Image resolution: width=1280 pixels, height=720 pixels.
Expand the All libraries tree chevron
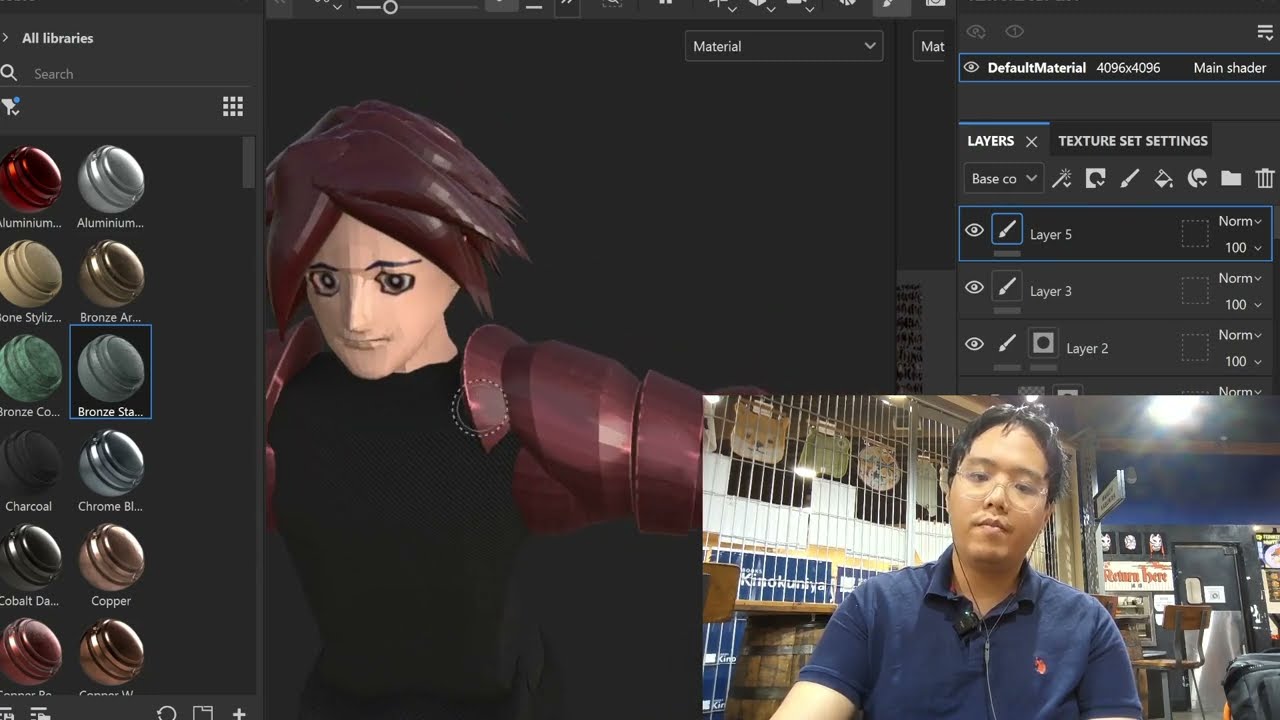tap(6, 38)
